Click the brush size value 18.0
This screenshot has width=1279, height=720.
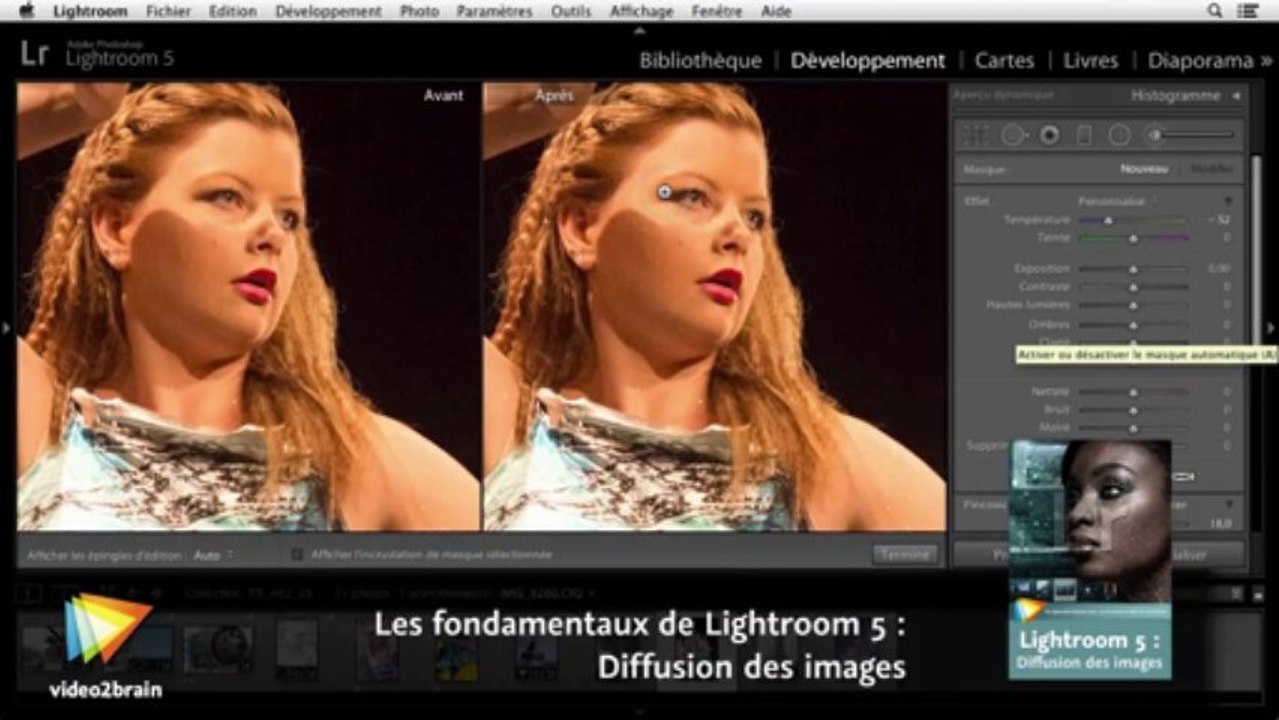(1219, 523)
